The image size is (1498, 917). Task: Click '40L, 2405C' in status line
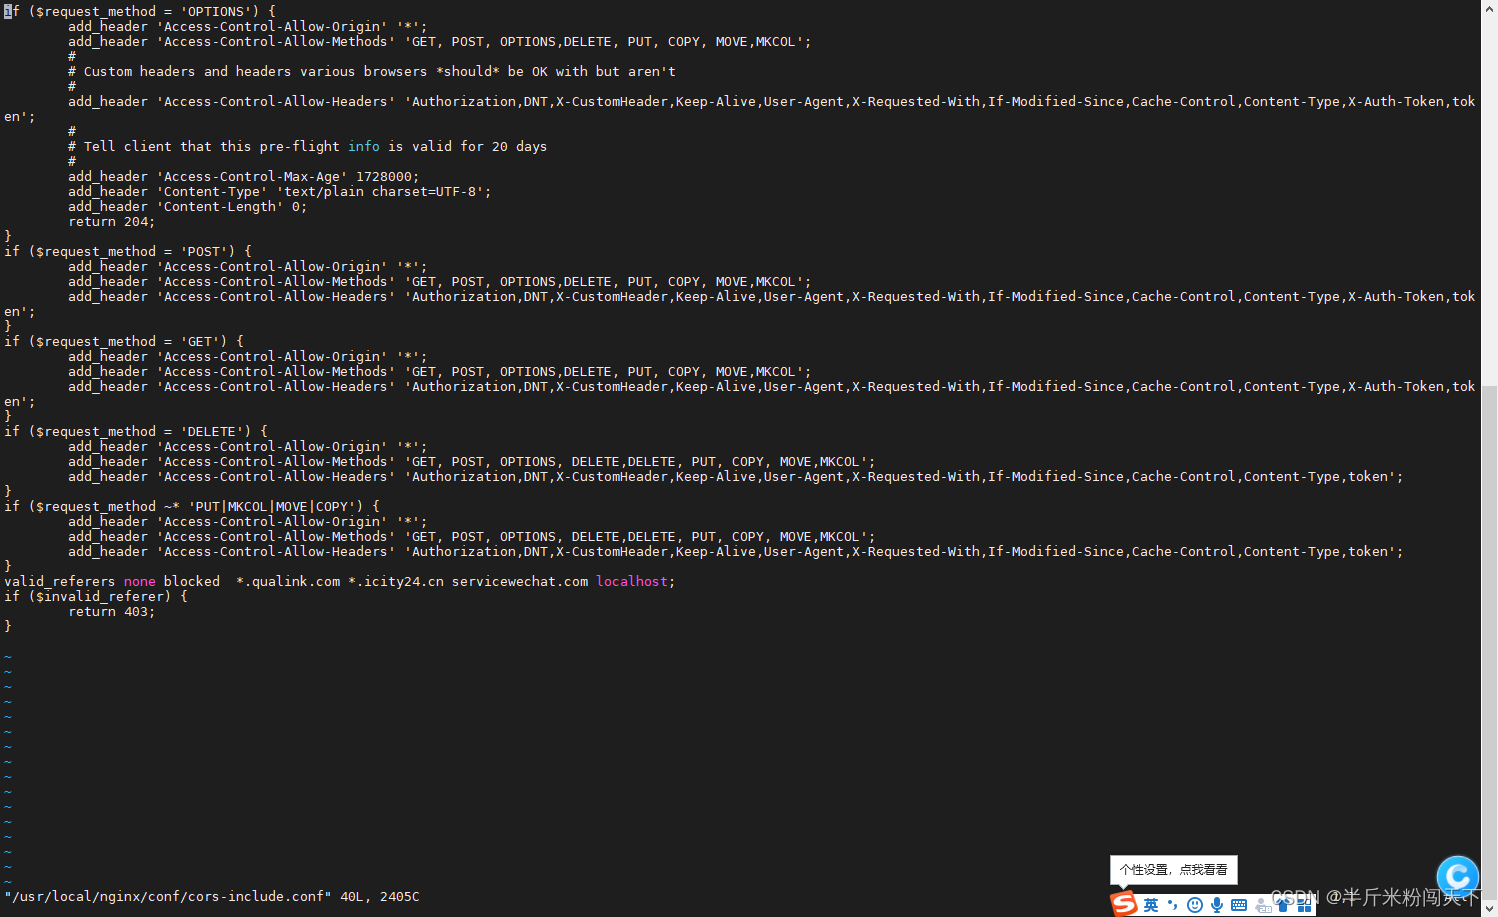point(380,897)
